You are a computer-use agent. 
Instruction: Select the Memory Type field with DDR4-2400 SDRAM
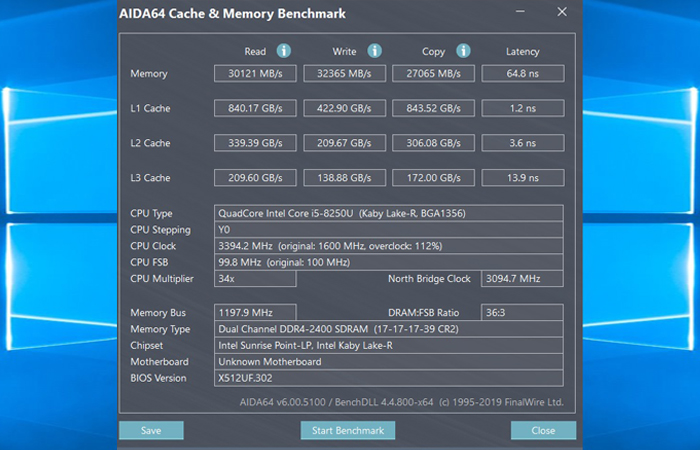[x=389, y=329]
